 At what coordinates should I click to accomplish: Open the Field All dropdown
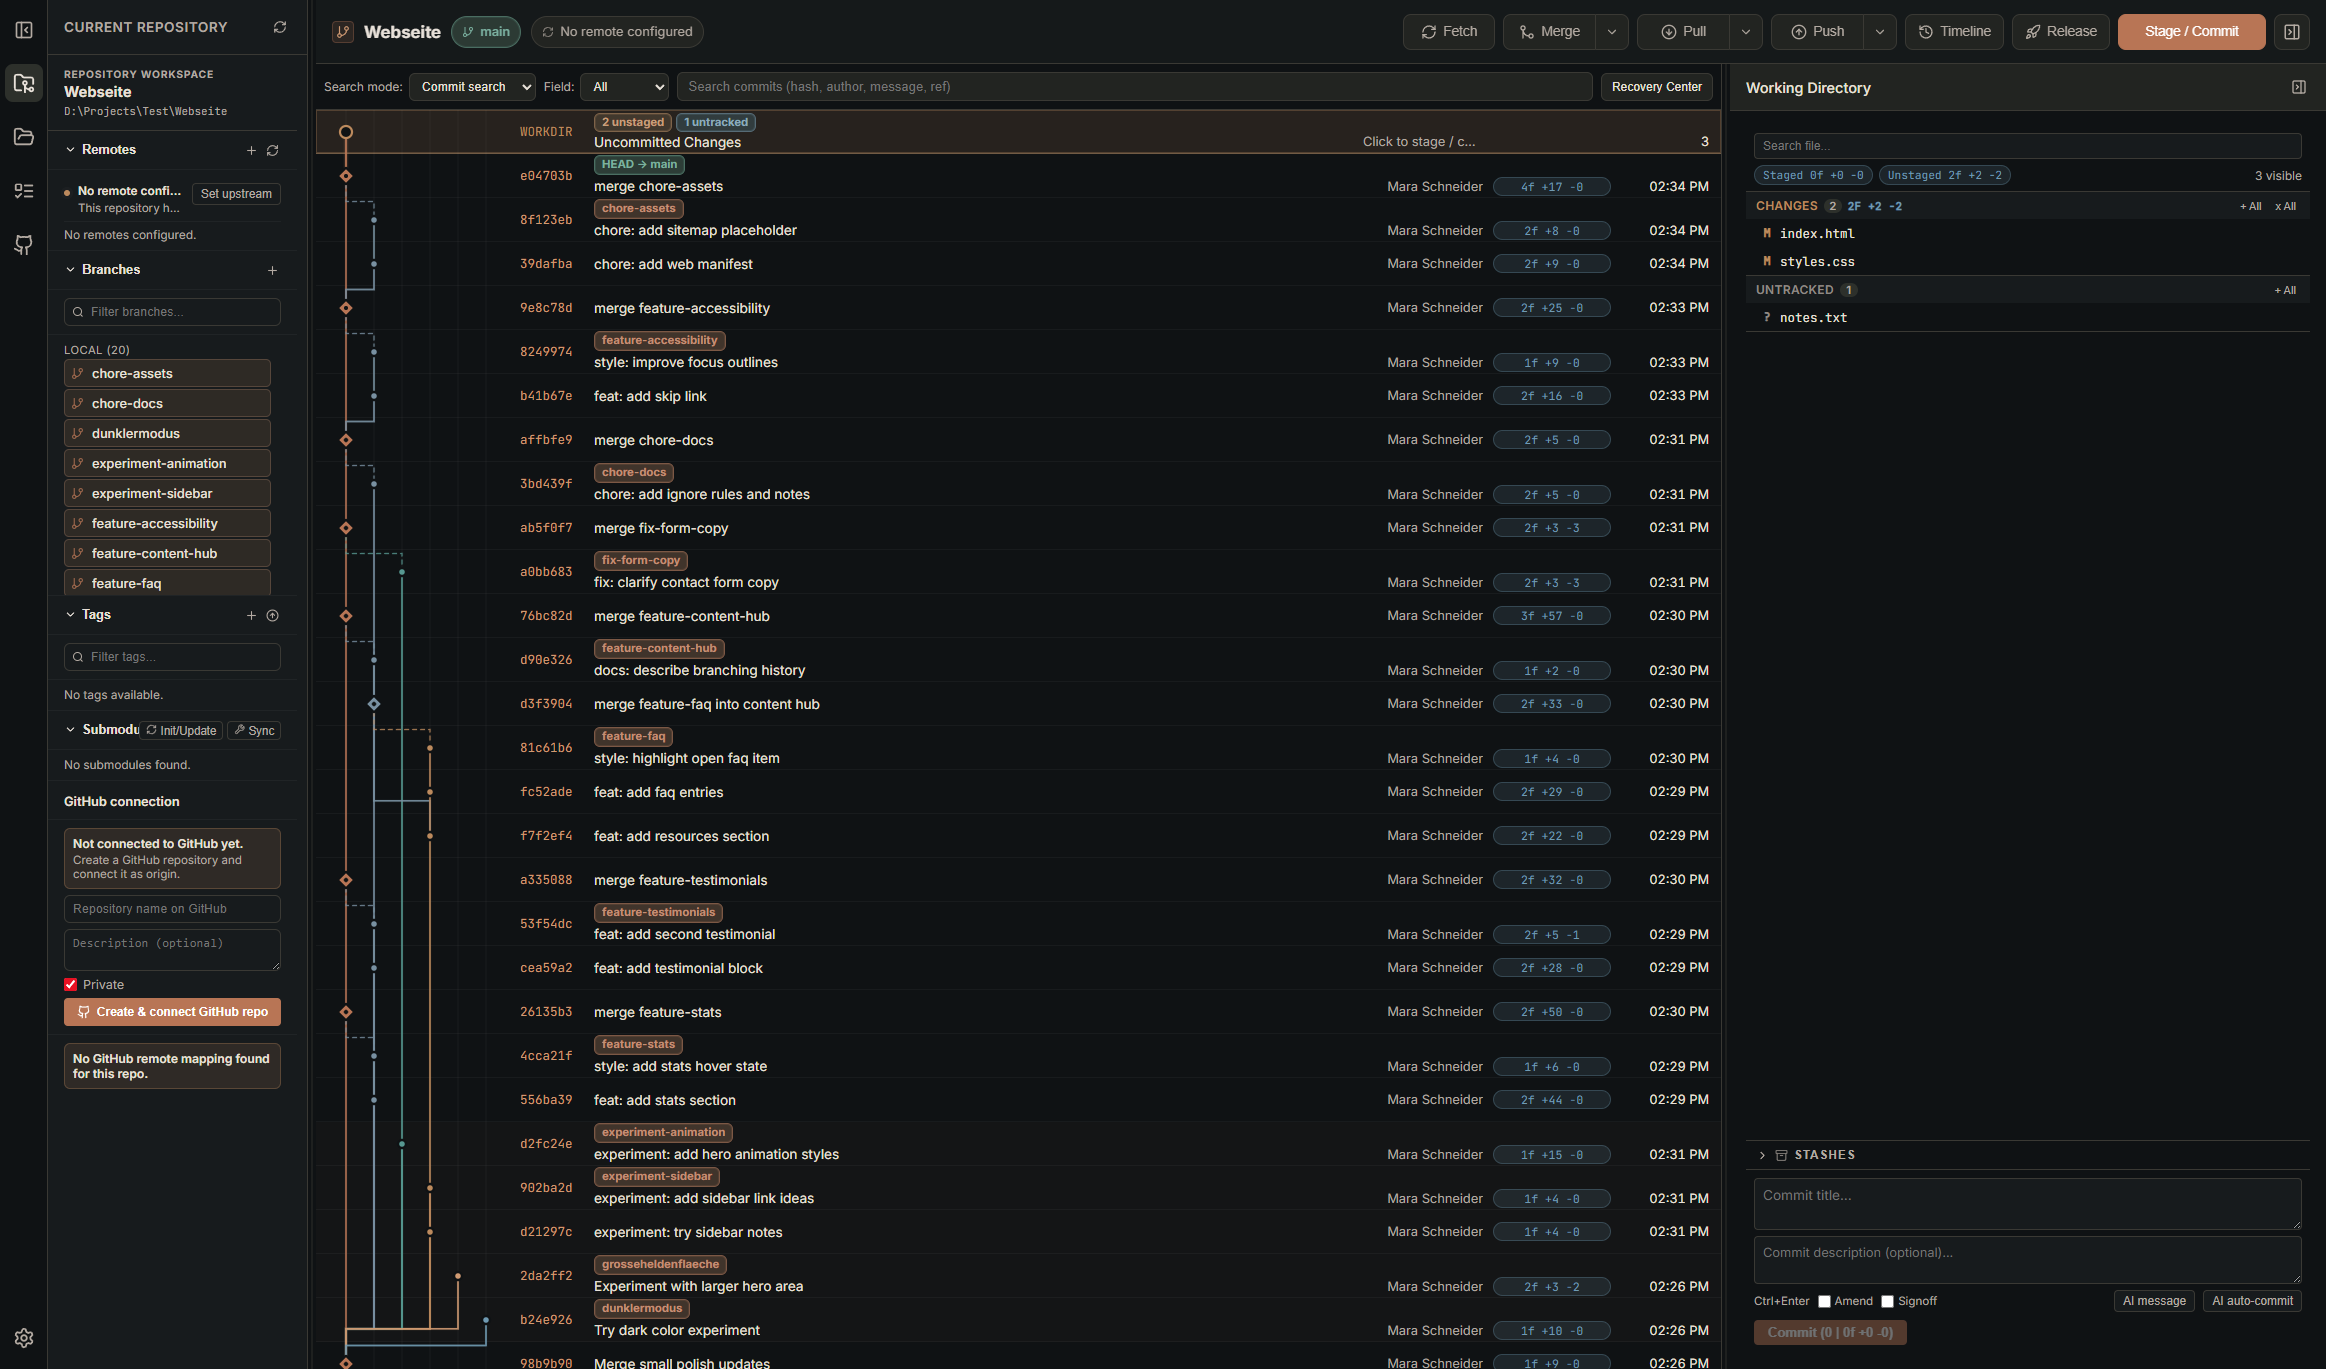coord(624,87)
